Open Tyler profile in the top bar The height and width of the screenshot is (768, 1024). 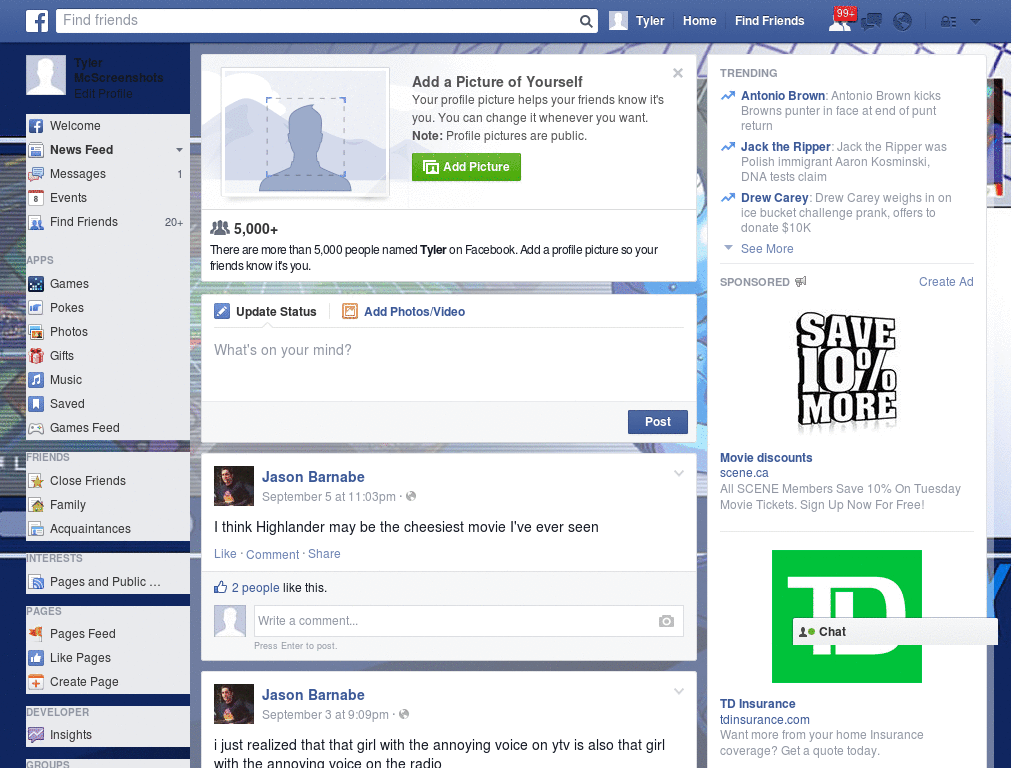tap(637, 21)
